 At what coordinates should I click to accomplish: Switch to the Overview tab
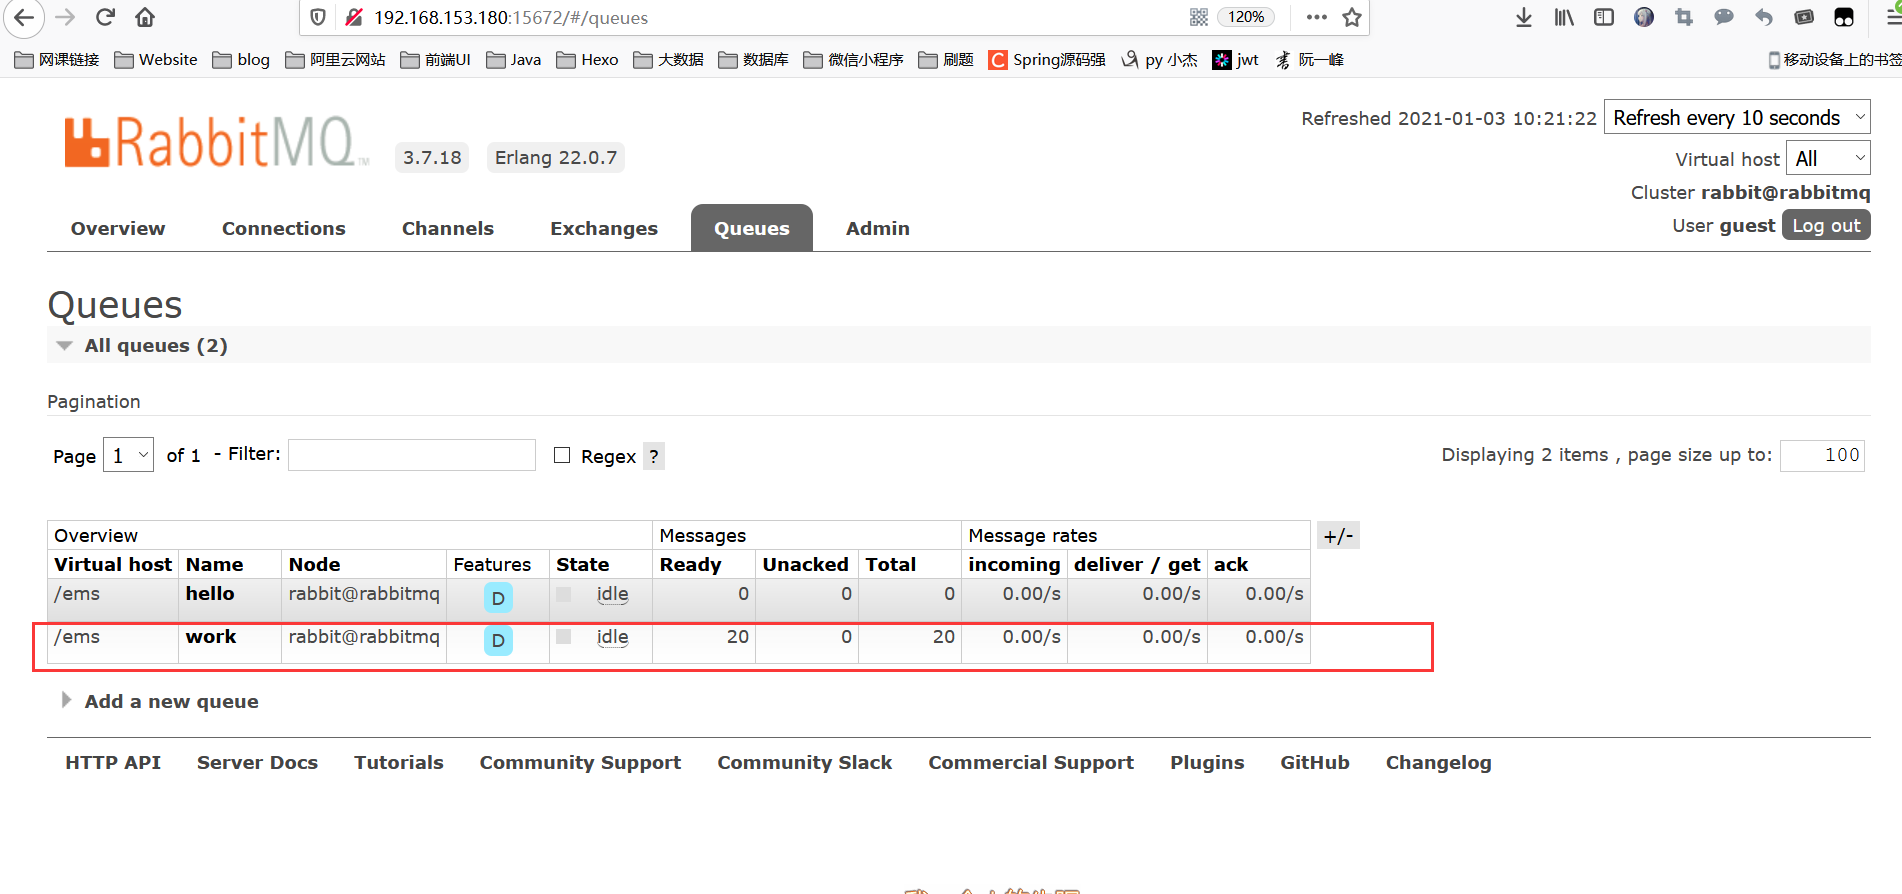[118, 228]
